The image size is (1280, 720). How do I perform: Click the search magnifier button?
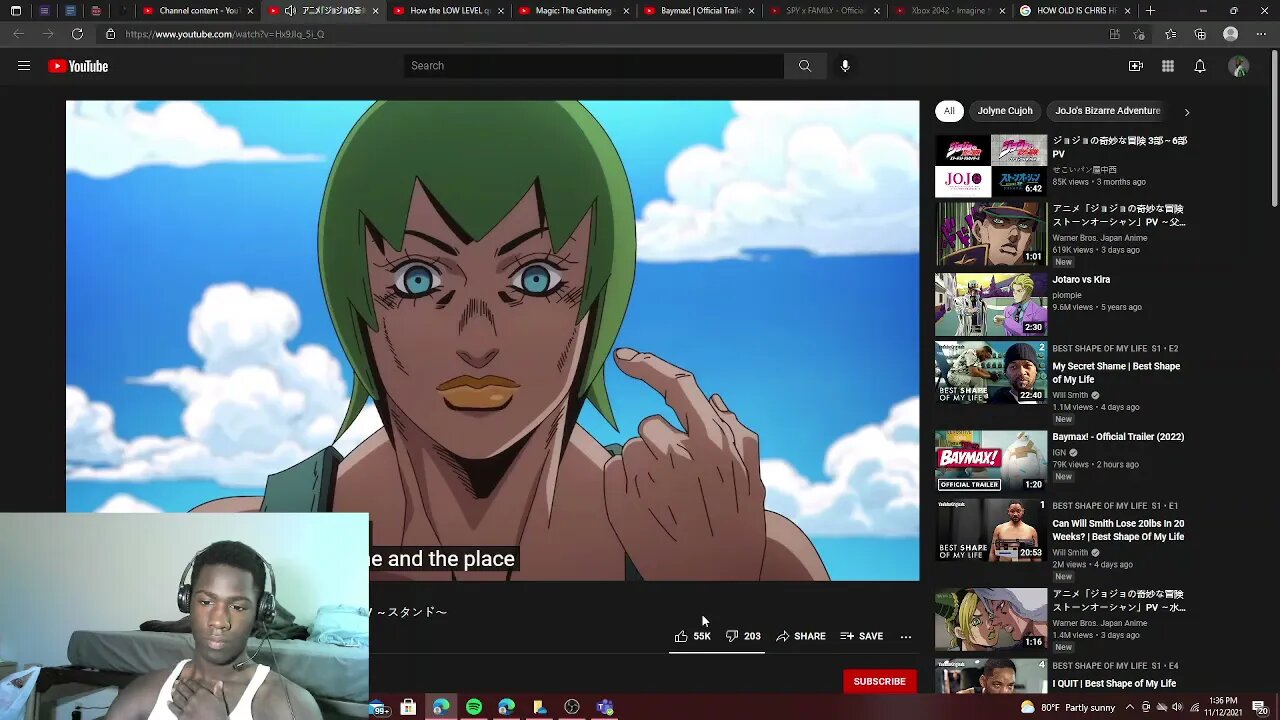pos(805,66)
